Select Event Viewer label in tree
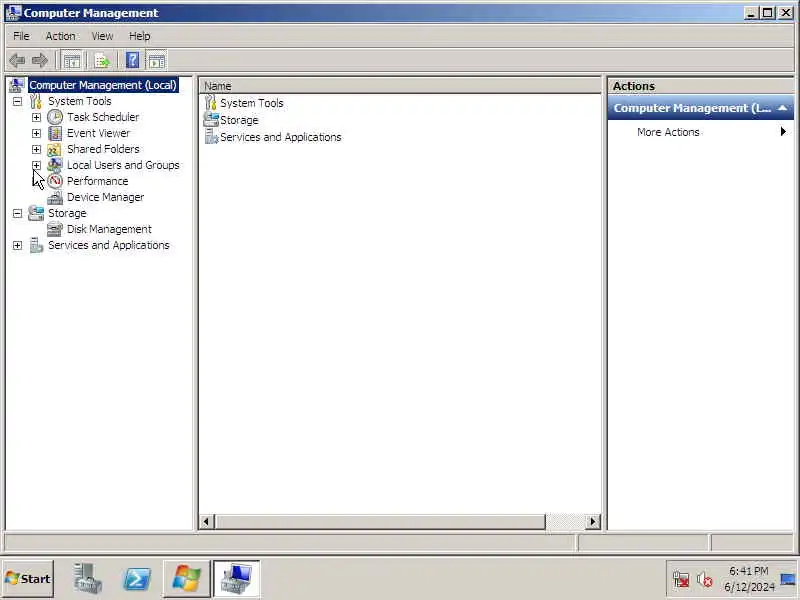 98,133
